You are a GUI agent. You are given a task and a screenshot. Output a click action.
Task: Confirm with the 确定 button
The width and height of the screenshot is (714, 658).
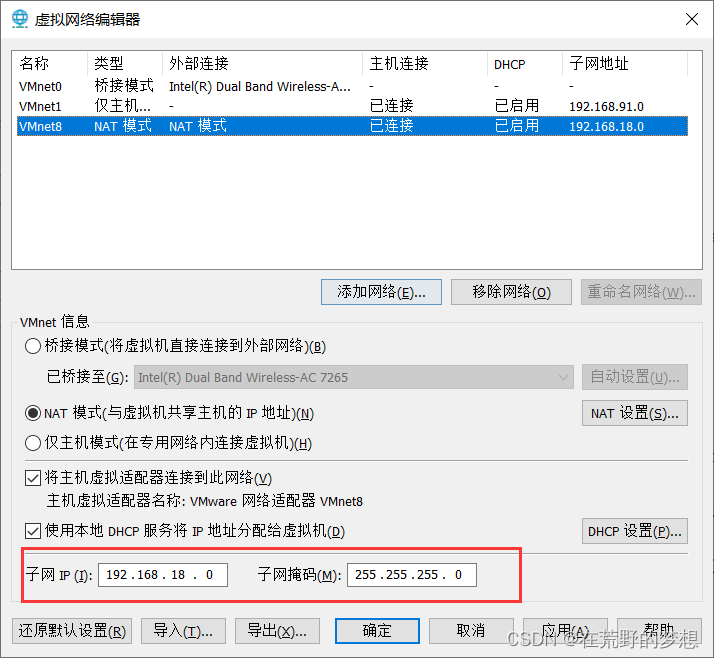pyautogui.click(x=377, y=631)
